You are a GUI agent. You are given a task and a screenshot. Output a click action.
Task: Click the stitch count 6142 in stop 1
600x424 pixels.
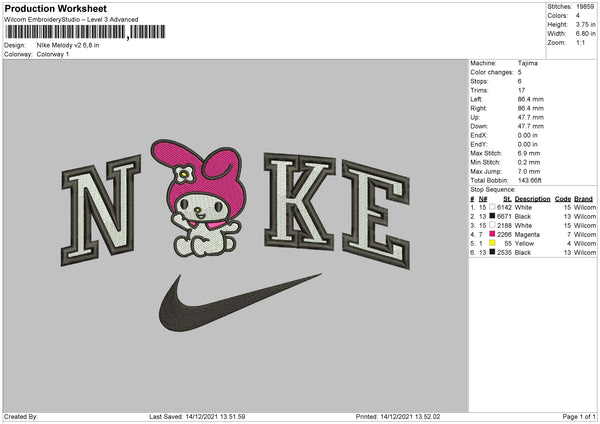point(504,207)
